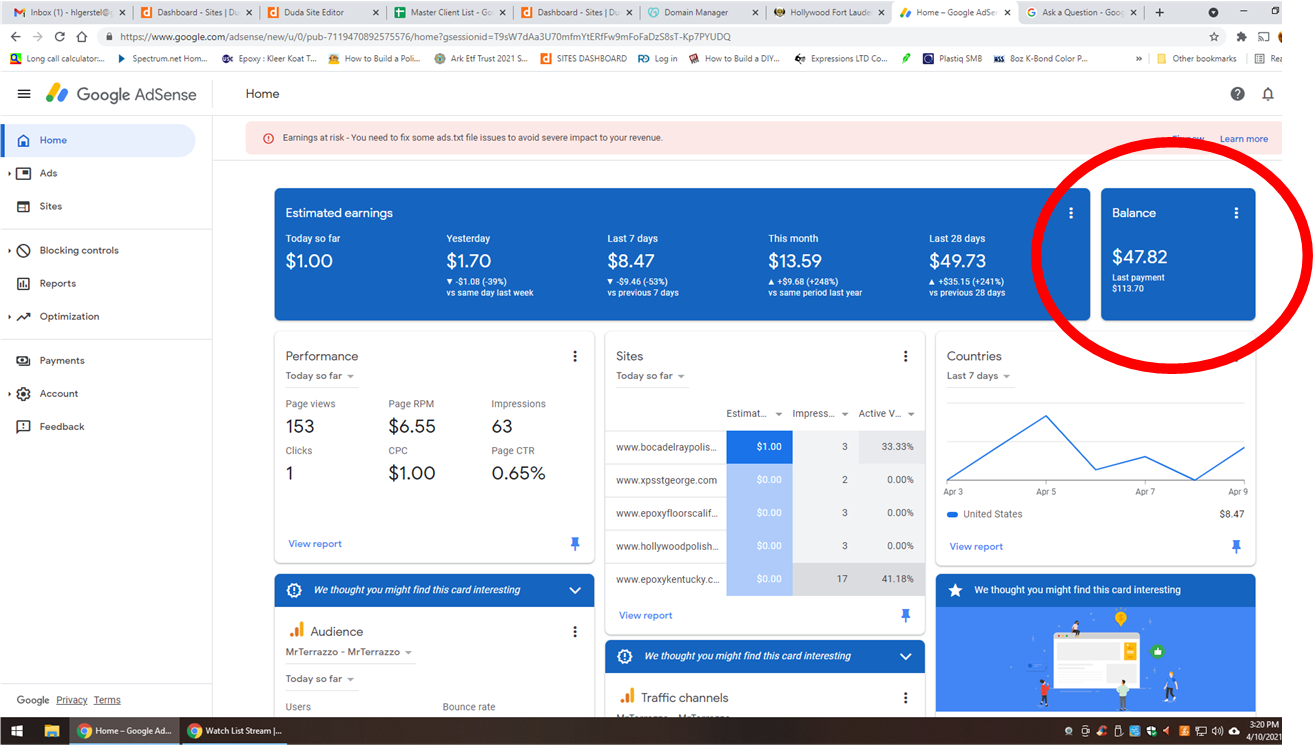This screenshot has width=1314, height=745.
Task: Click View report in the Sites card
Action: tap(646, 616)
